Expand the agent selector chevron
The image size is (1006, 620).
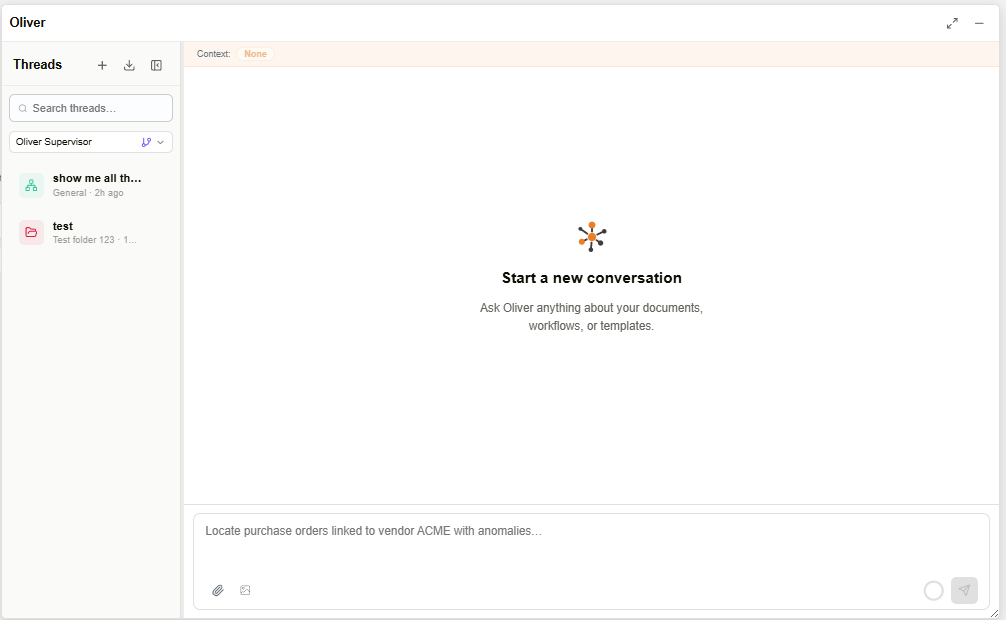(160, 142)
